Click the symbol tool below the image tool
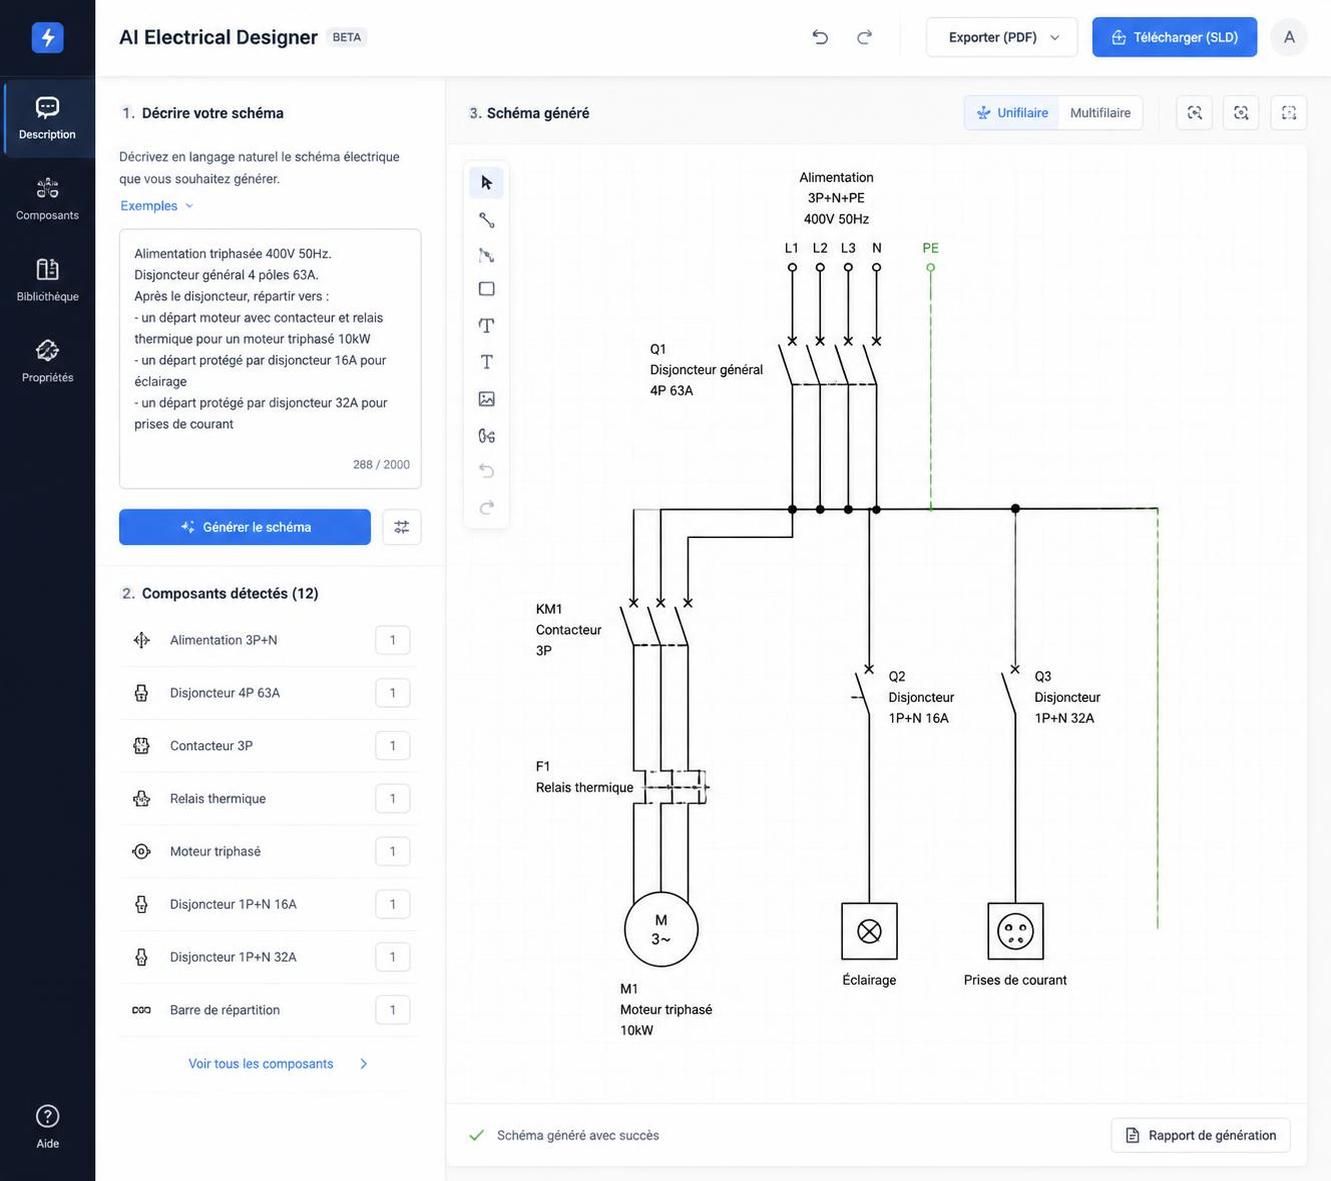This screenshot has height=1181, width=1331. coord(486,435)
